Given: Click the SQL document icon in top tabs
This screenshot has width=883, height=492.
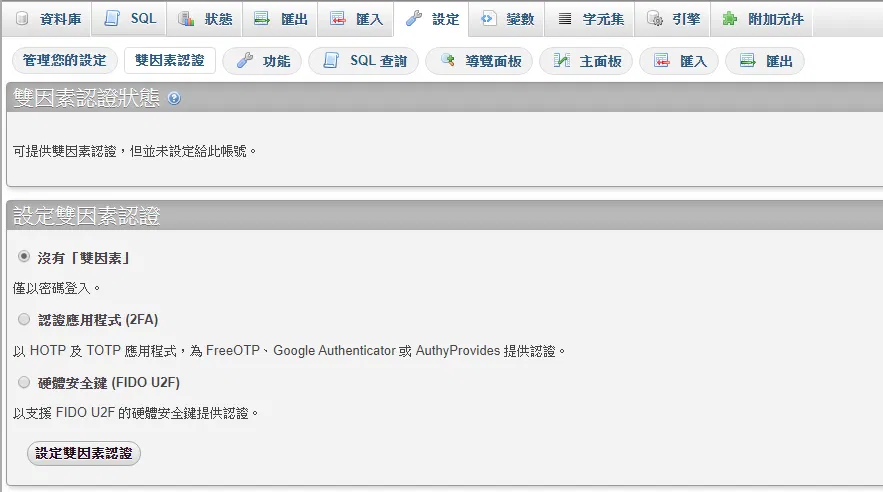Looking at the screenshot, I should 112,19.
